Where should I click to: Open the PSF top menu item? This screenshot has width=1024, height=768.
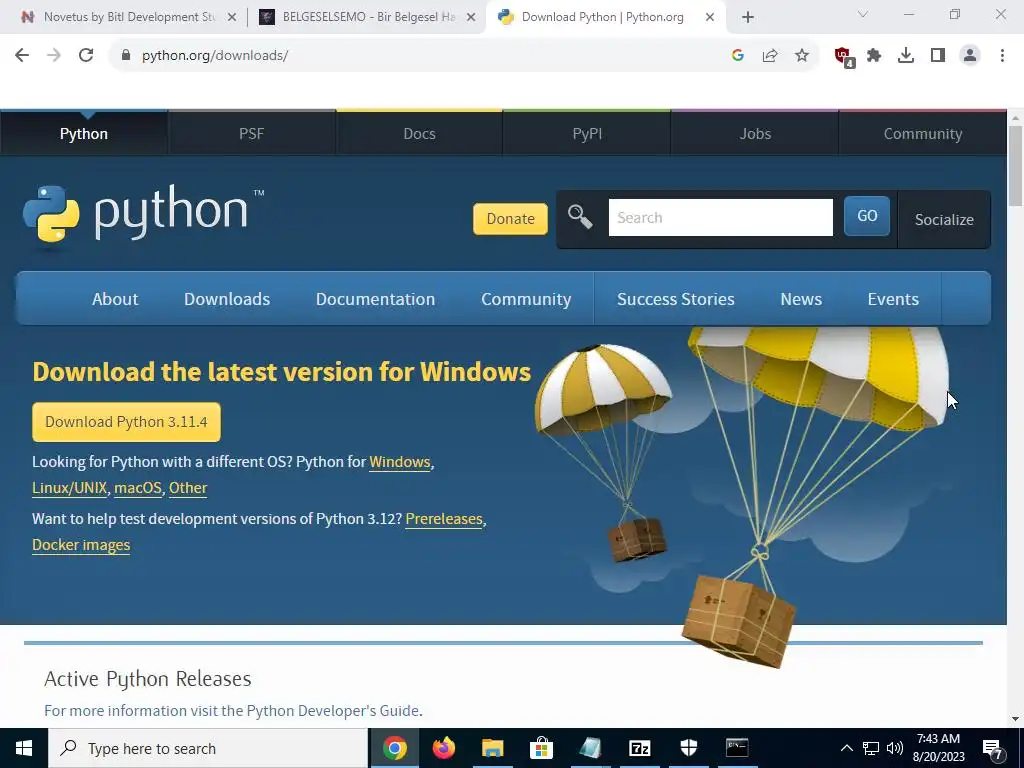[251, 134]
